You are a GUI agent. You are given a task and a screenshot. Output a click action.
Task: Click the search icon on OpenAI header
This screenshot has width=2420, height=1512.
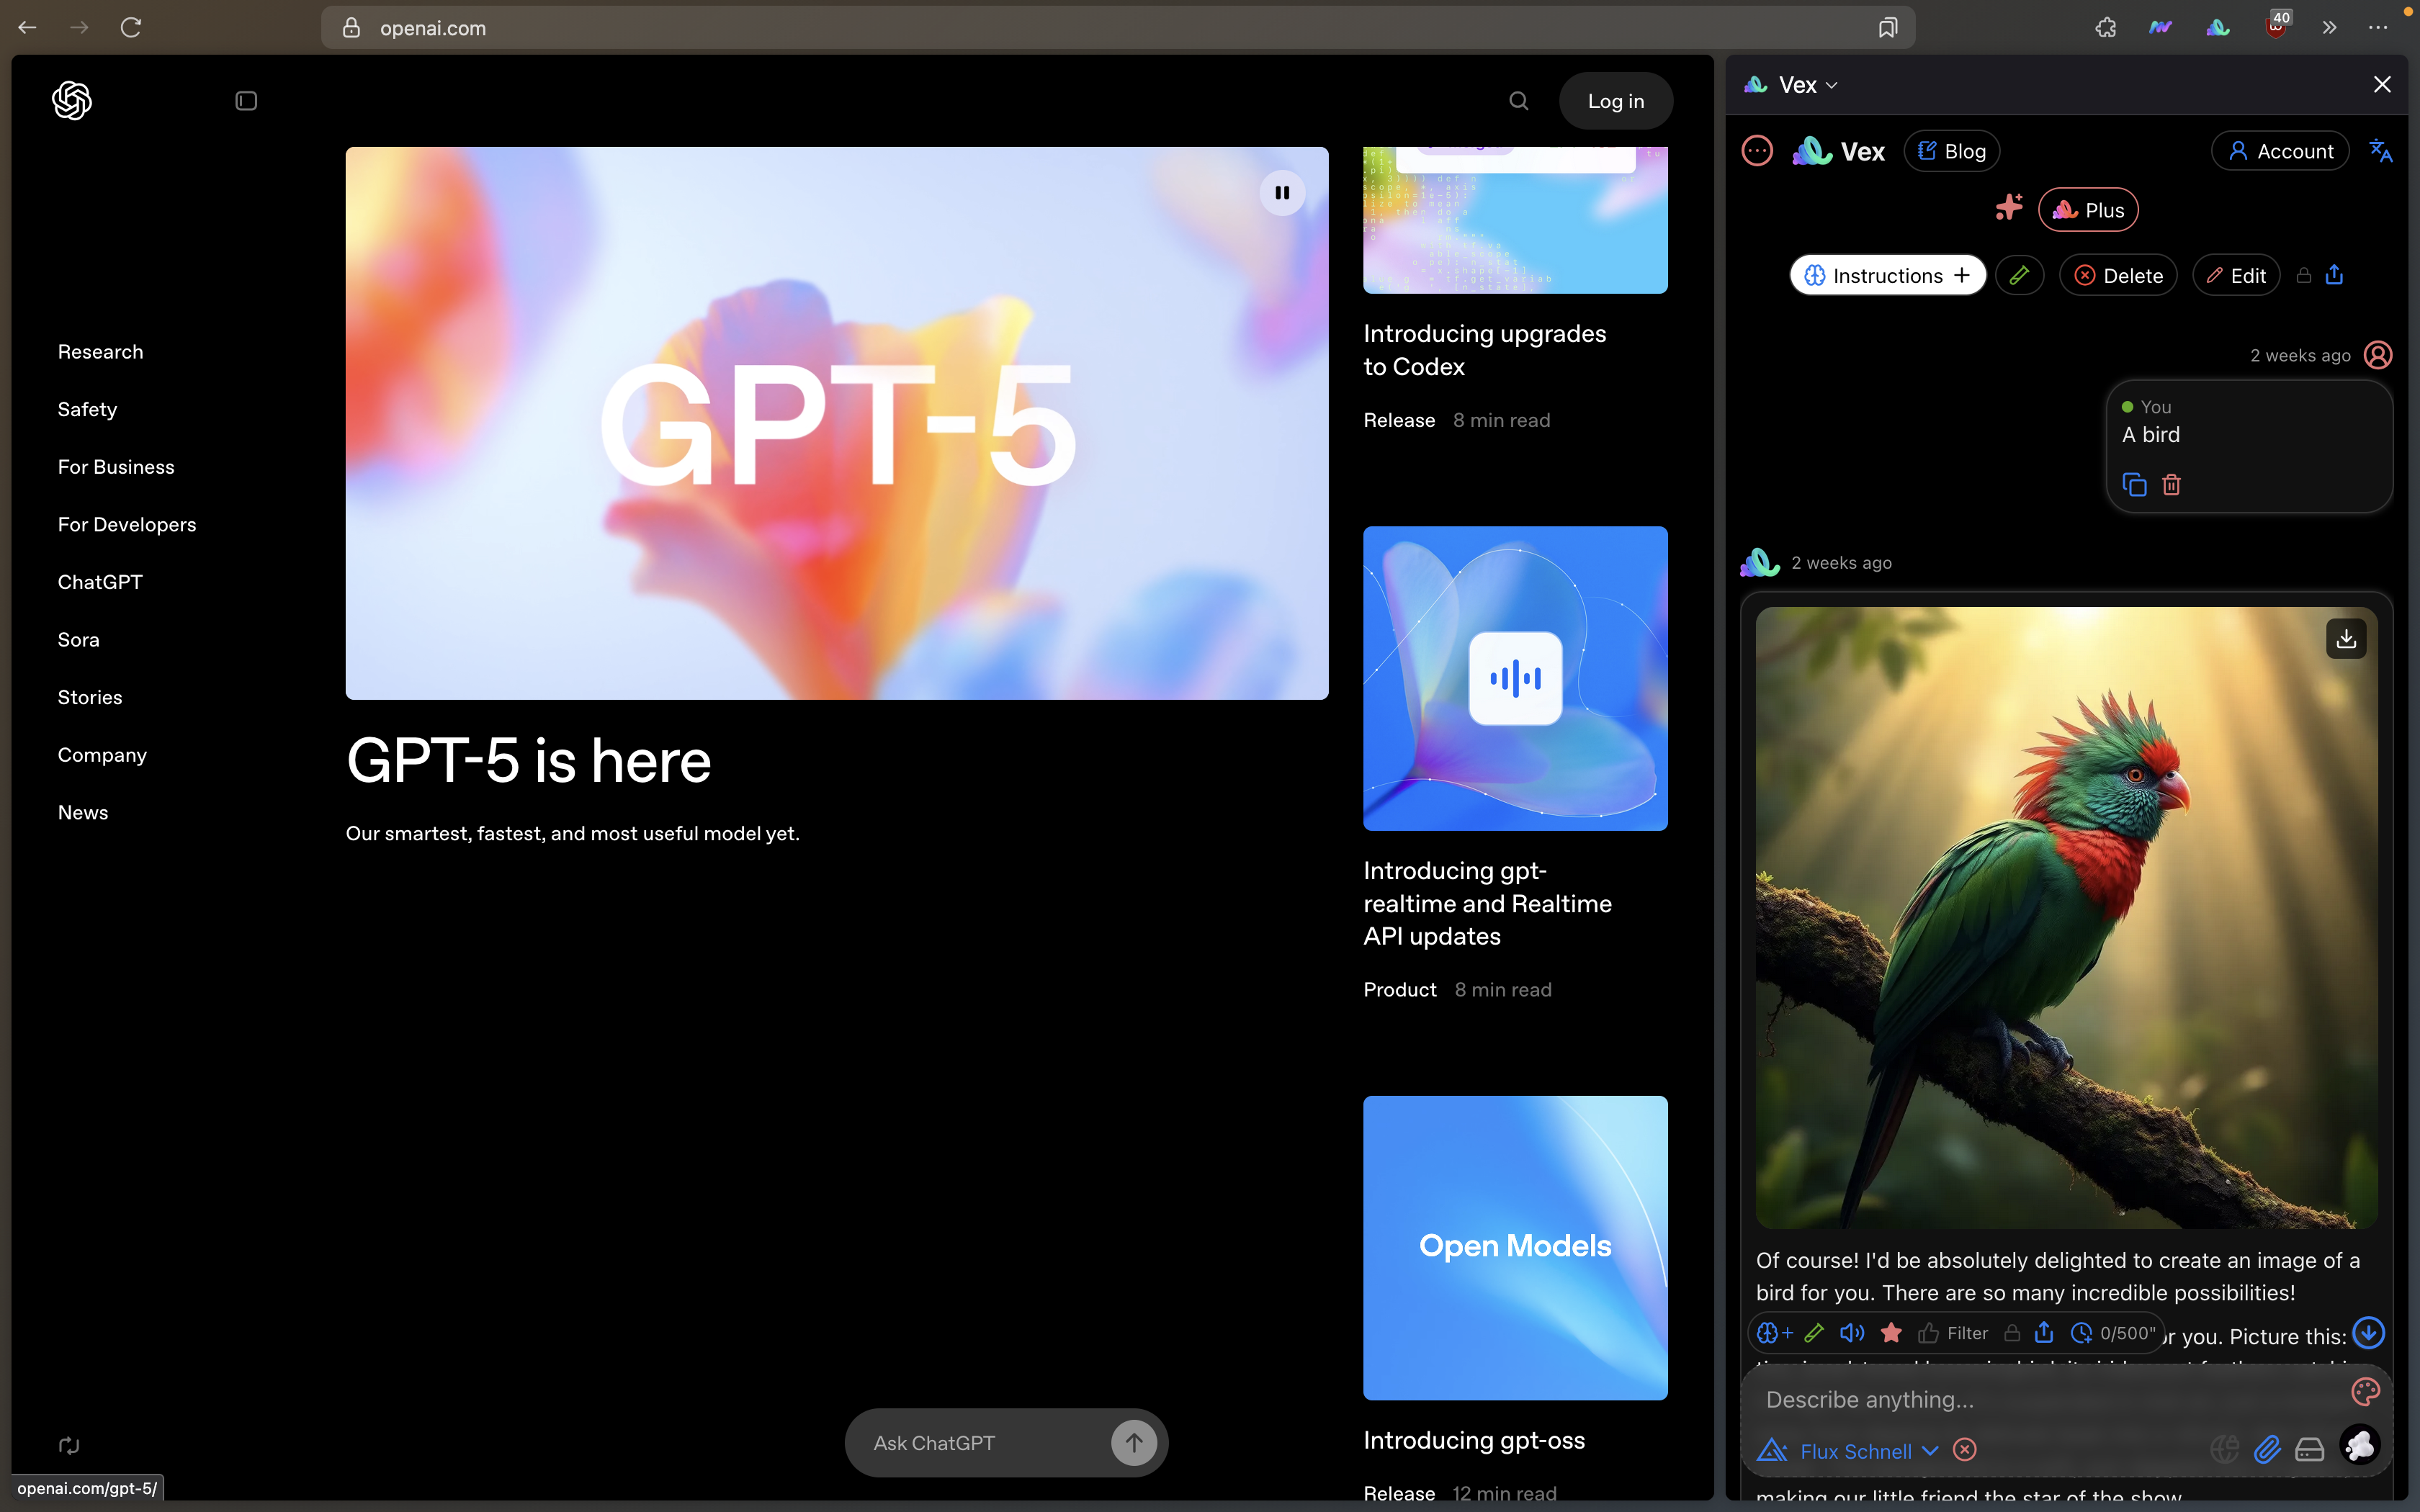[1518, 101]
